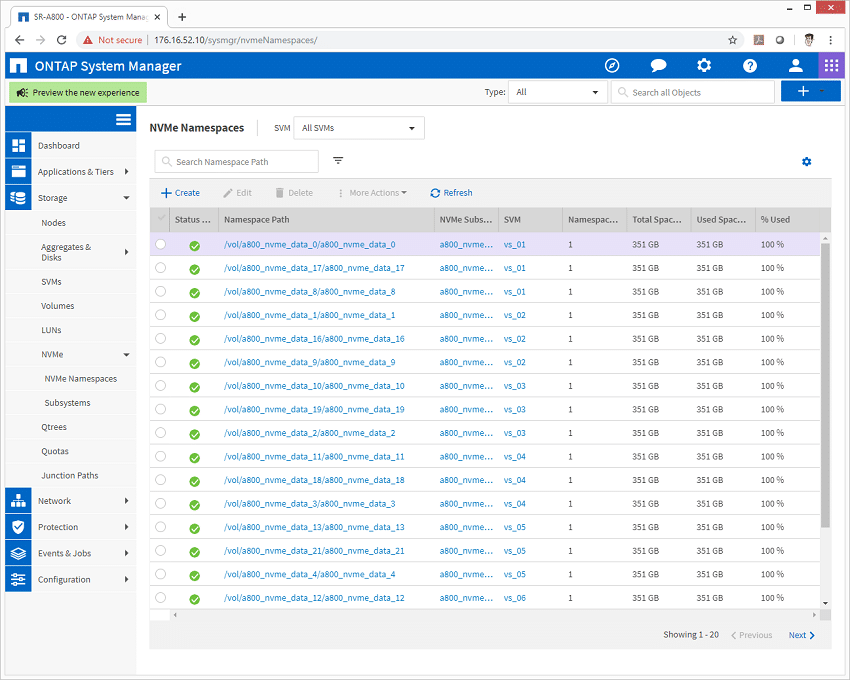
Task: Focus the Search all Objects field
Action: pos(693,92)
